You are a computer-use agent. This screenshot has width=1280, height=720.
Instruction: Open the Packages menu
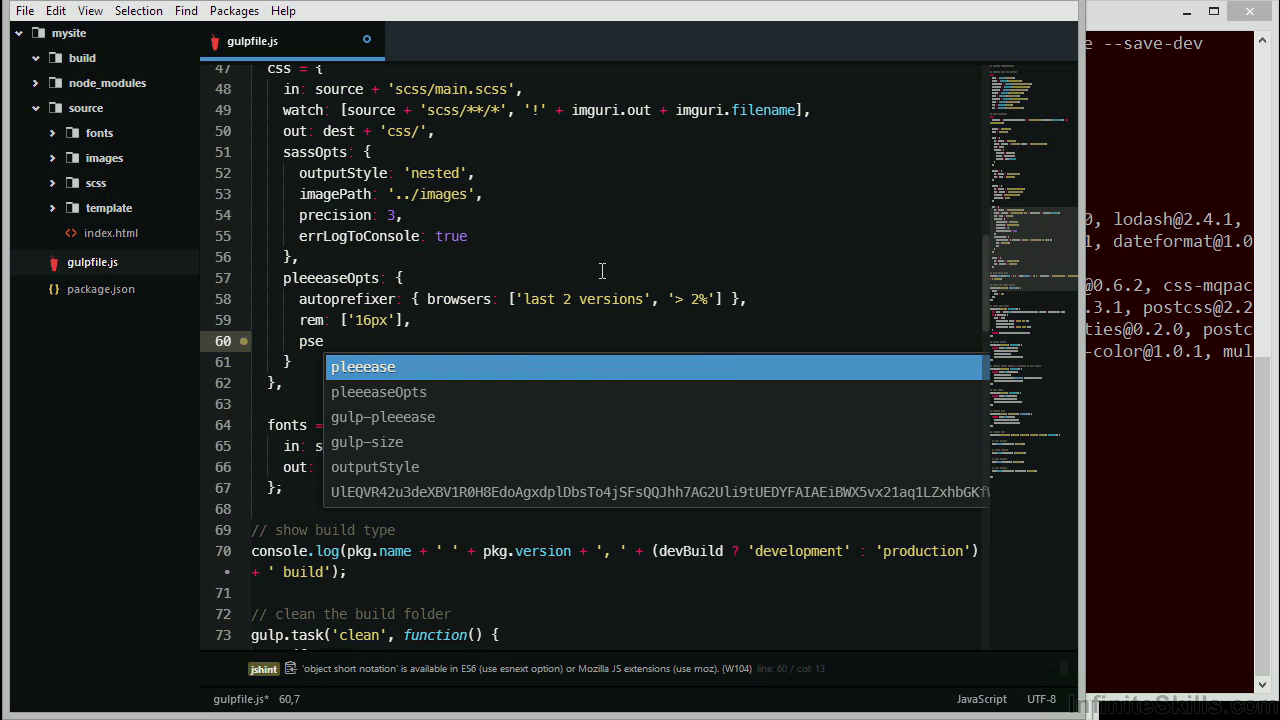point(234,10)
